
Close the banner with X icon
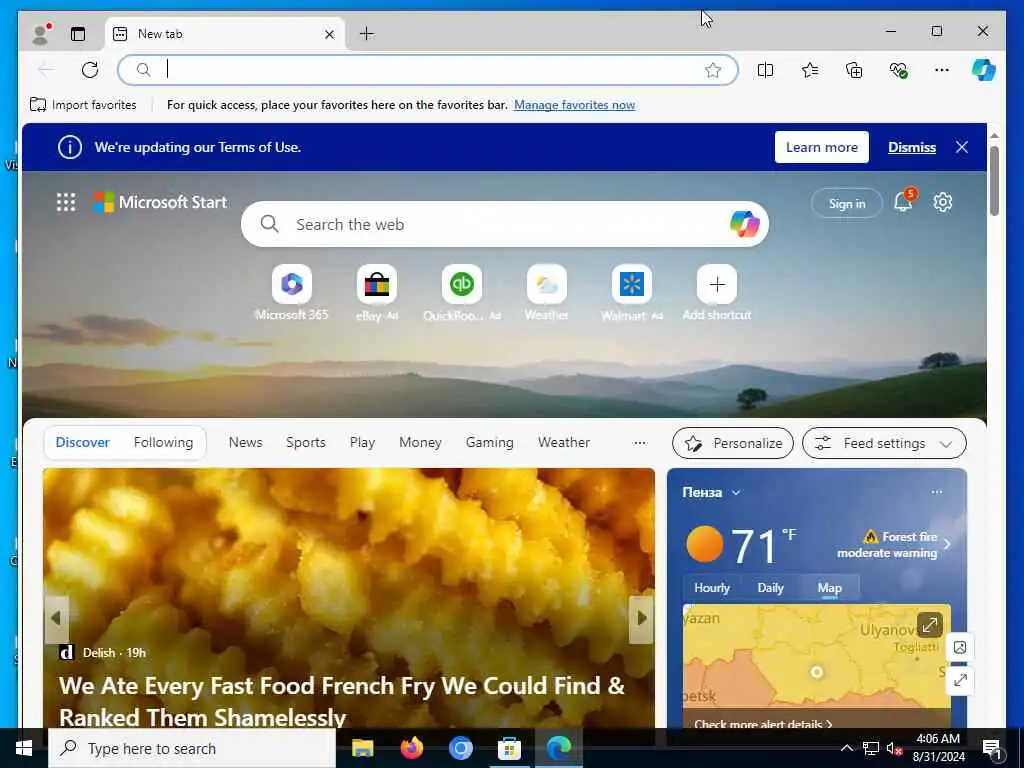point(962,147)
